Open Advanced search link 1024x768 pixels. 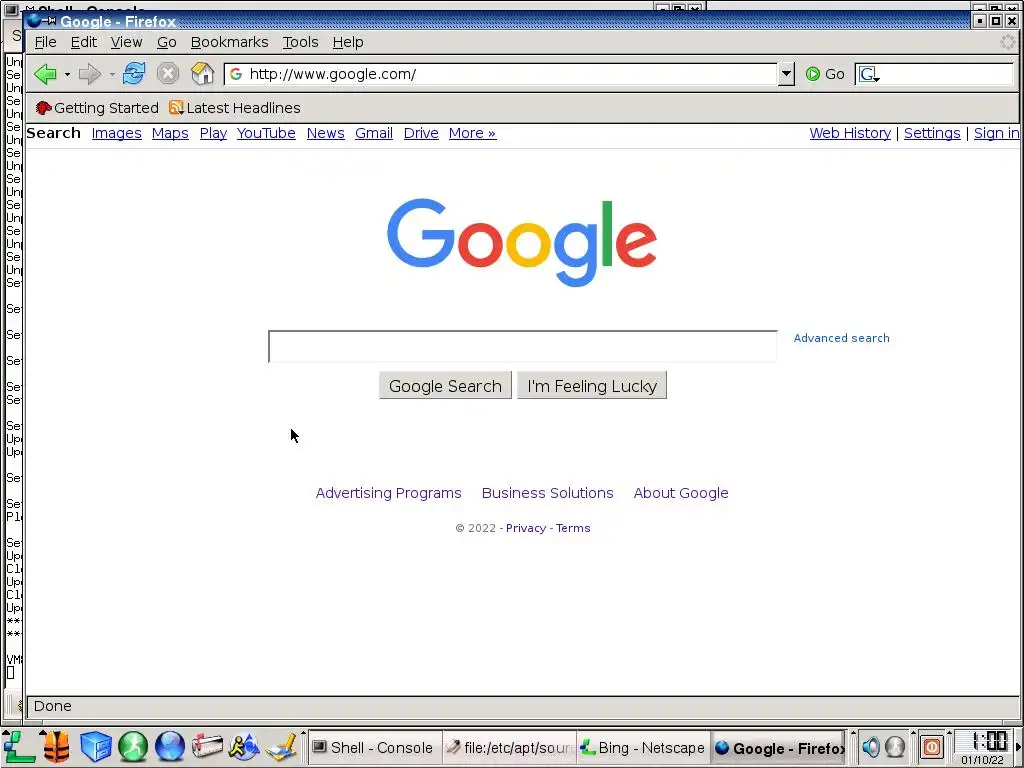pos(841,338)
